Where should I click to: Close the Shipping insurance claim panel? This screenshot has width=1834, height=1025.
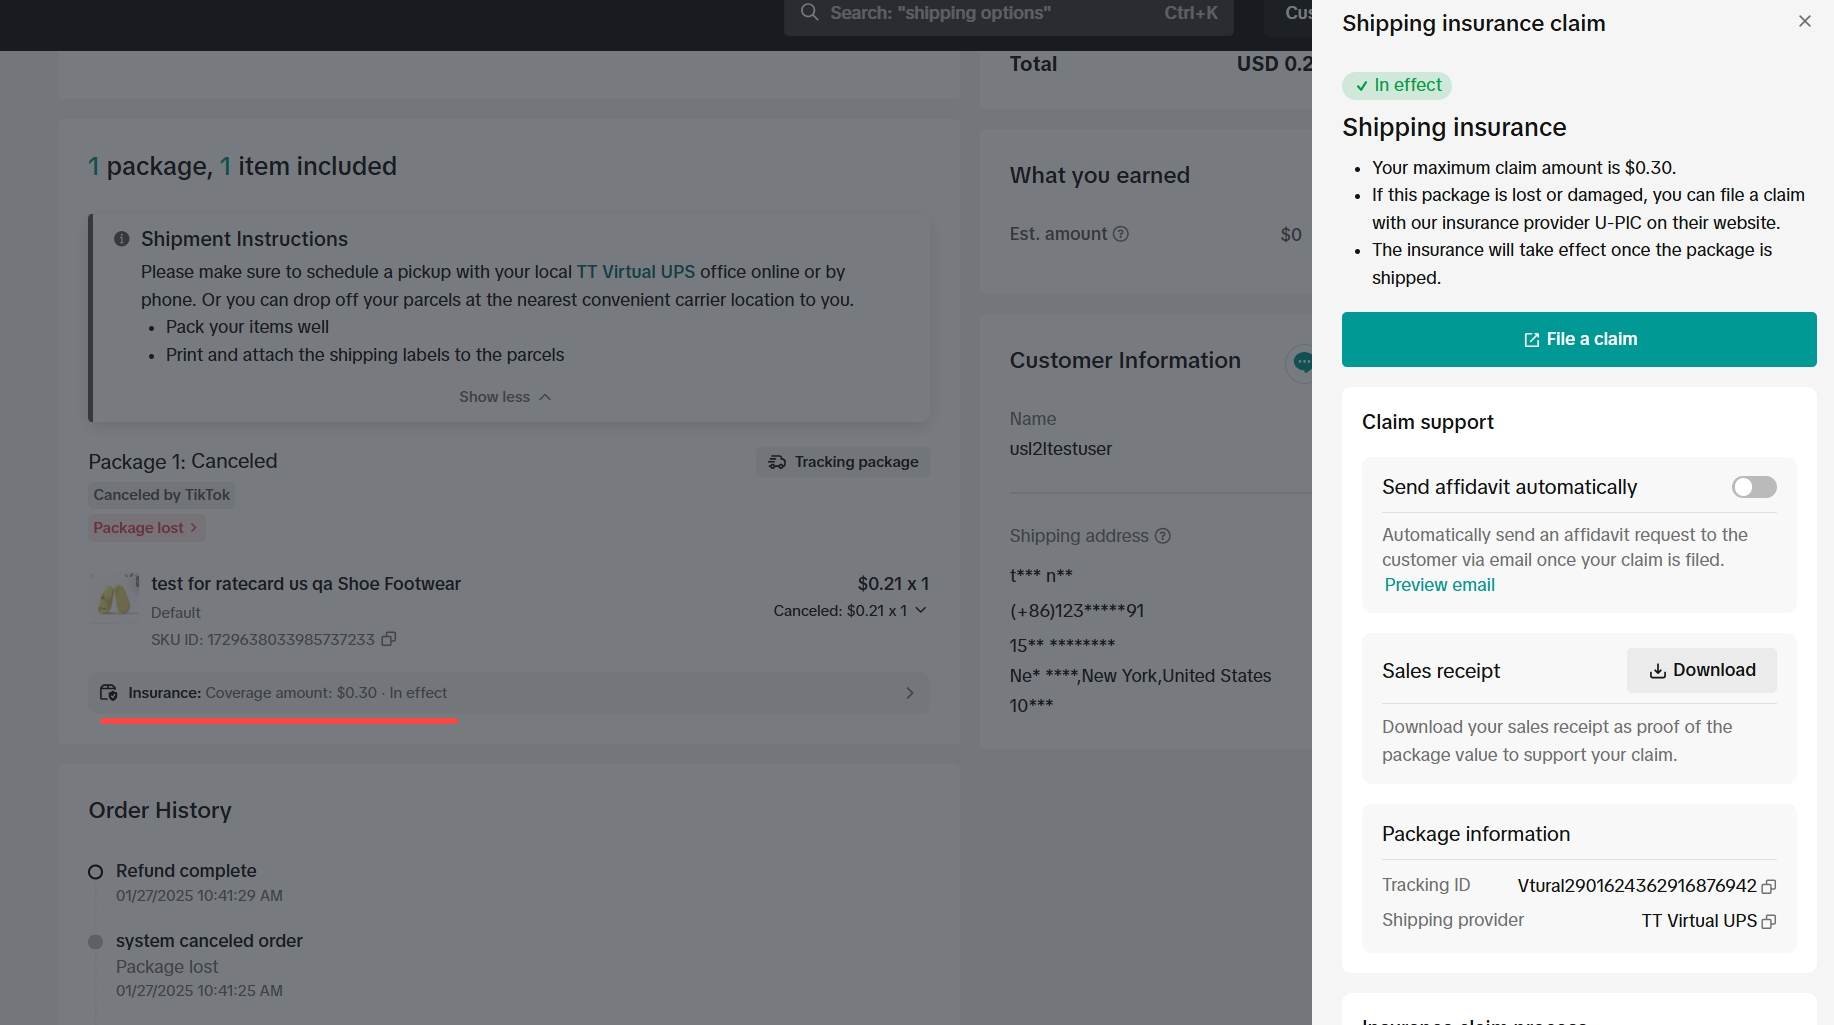pyautogui.click(x=1804, y=21)
